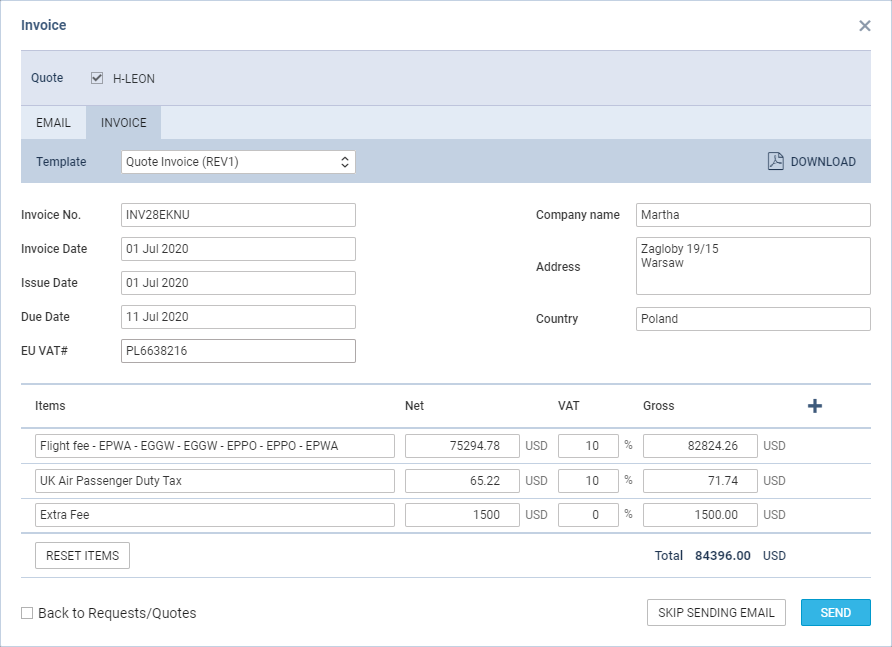Click the Due Date field 11 Jul 2020

pos(238,317)
